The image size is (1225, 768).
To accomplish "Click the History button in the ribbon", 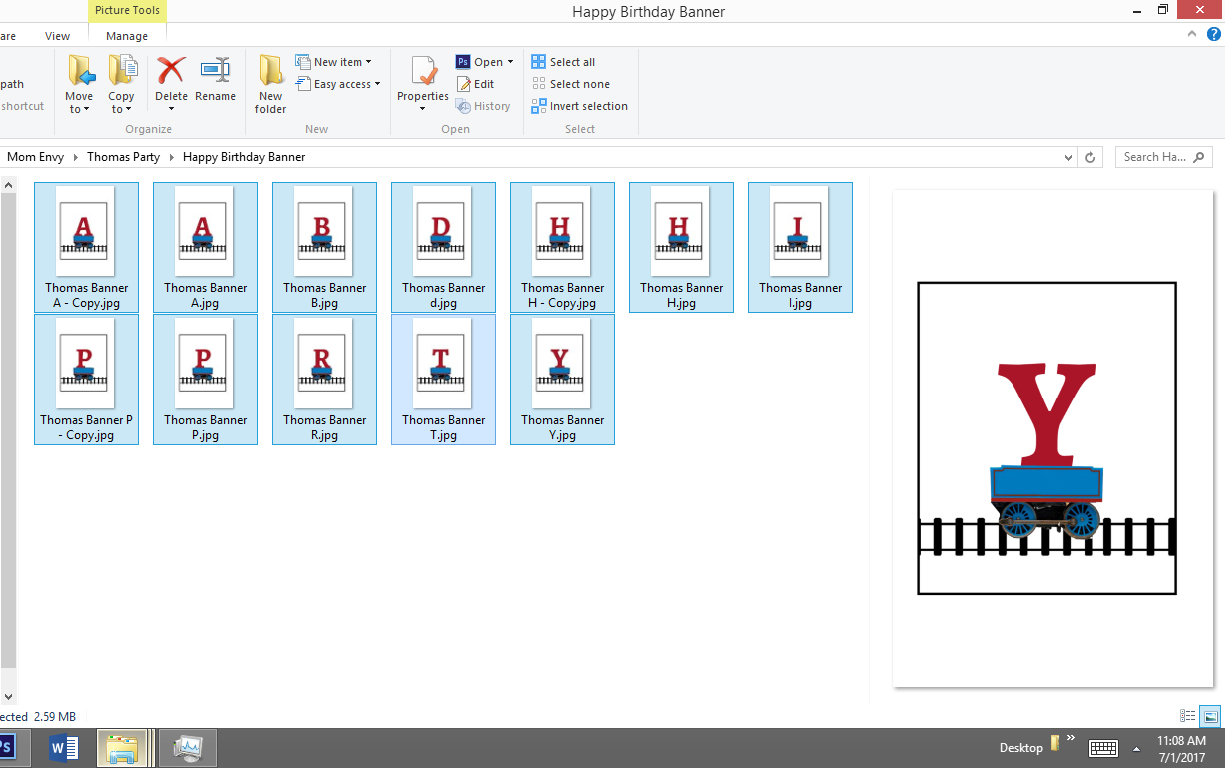I will click(x=483, y=106).
